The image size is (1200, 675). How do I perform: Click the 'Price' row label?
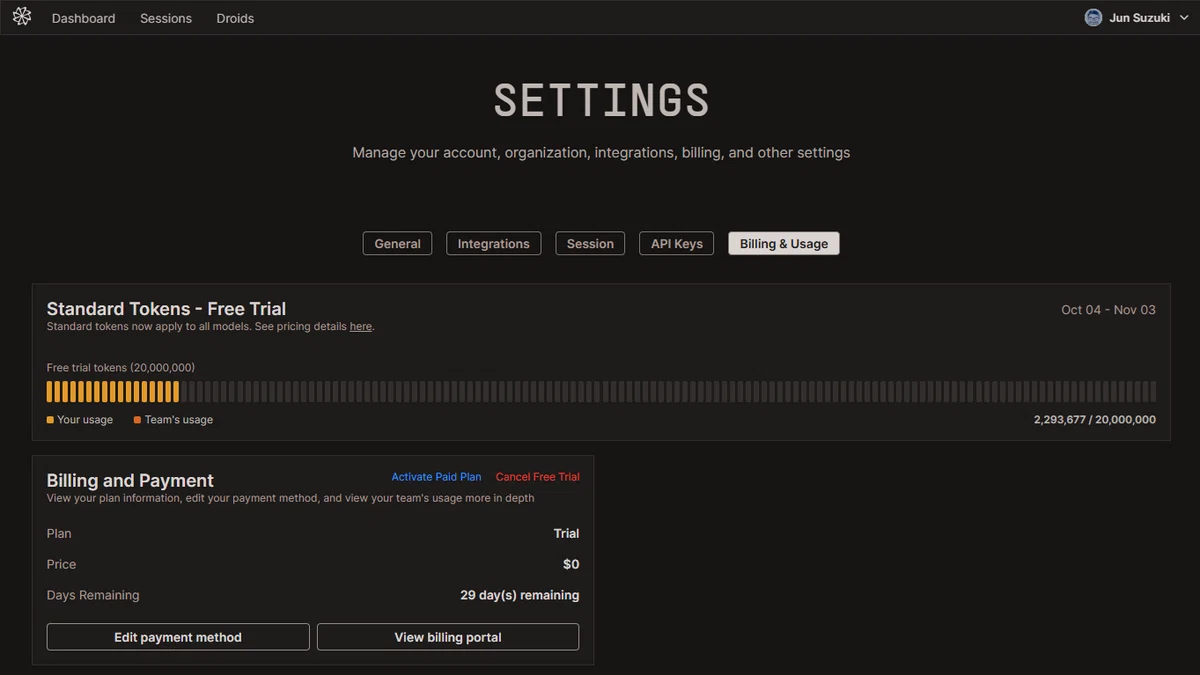61,565
